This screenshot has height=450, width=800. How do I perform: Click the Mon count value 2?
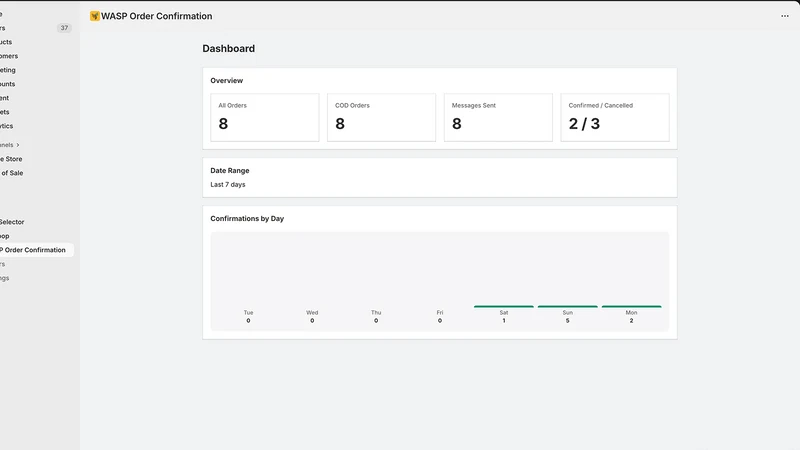pos(631,321)
